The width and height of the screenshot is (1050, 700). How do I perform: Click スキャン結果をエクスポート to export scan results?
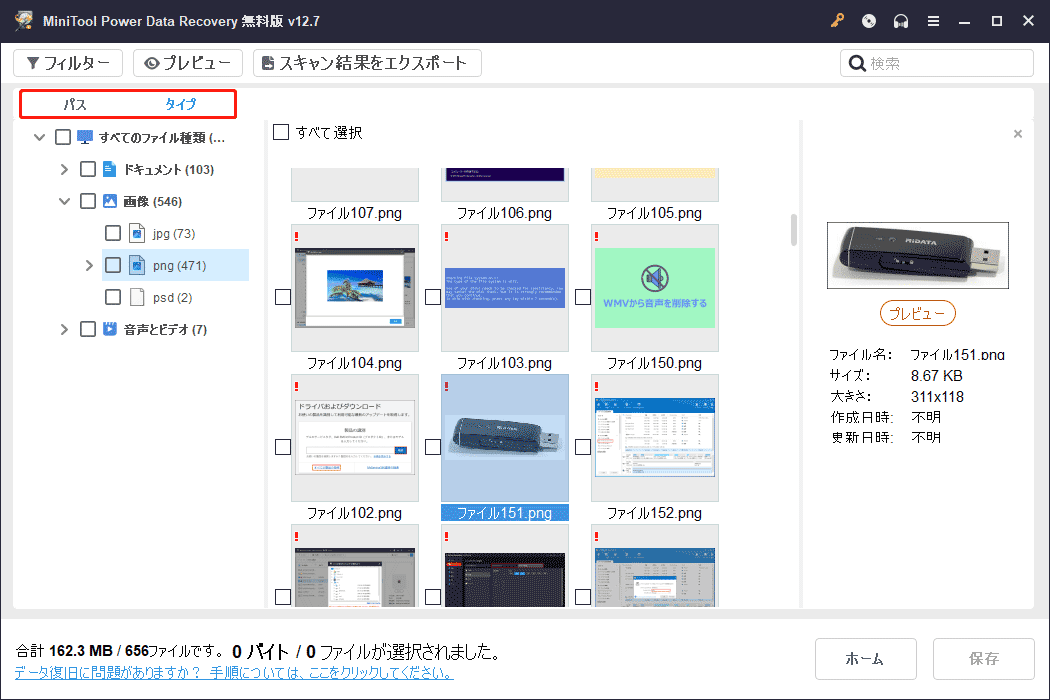pos(355,62)
